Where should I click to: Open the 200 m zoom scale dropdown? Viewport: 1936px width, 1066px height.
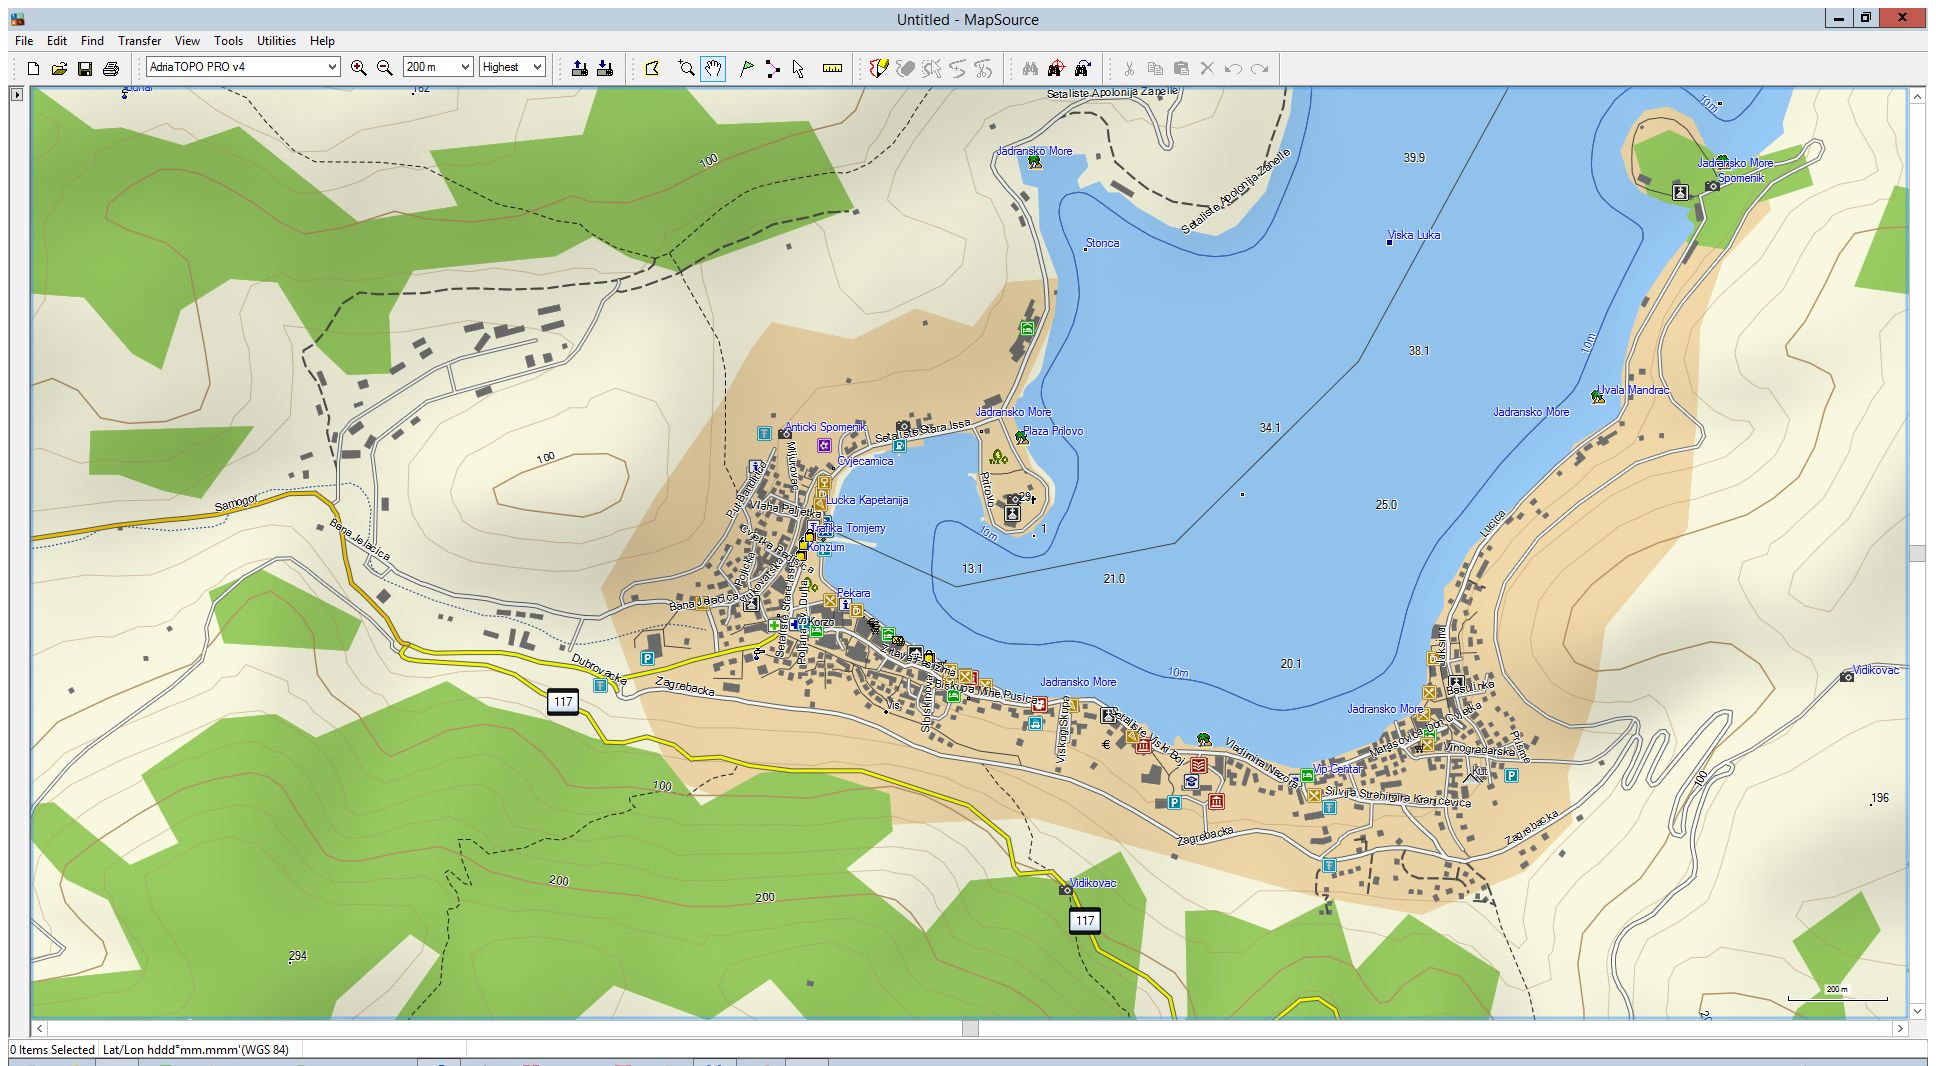tap(437, 67)
